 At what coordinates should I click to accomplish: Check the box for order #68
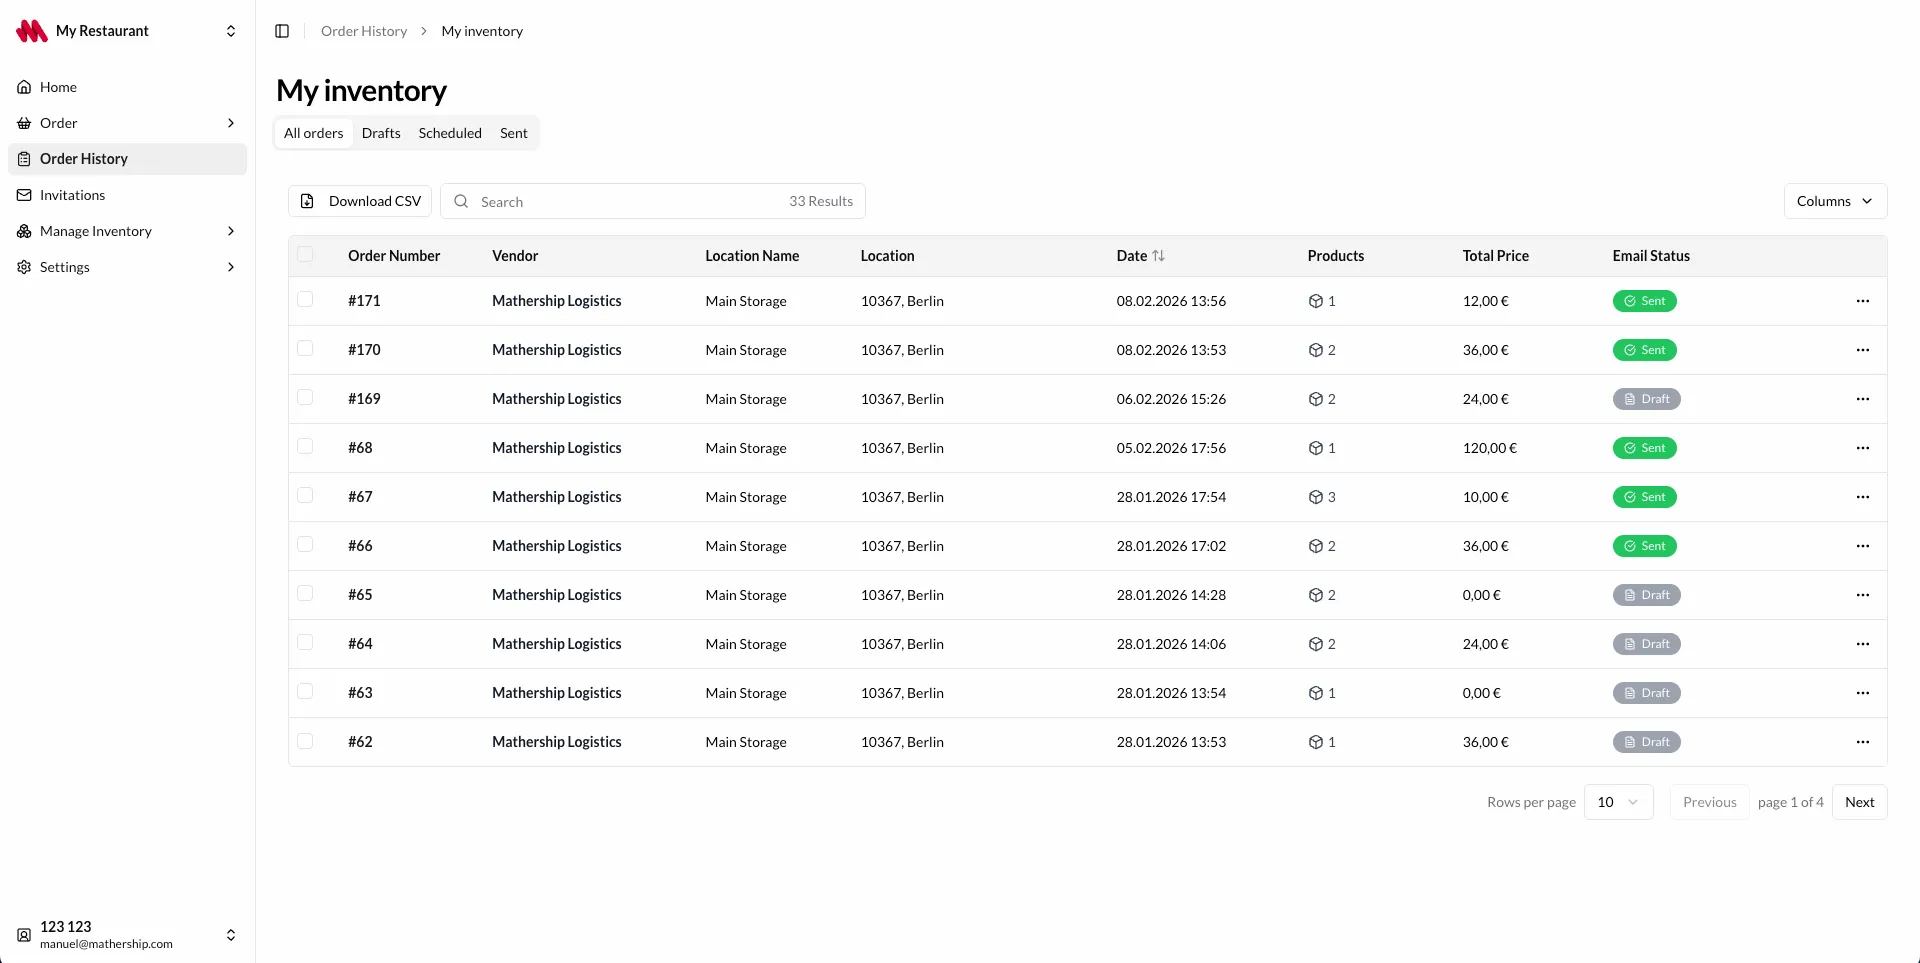point(305,447)
